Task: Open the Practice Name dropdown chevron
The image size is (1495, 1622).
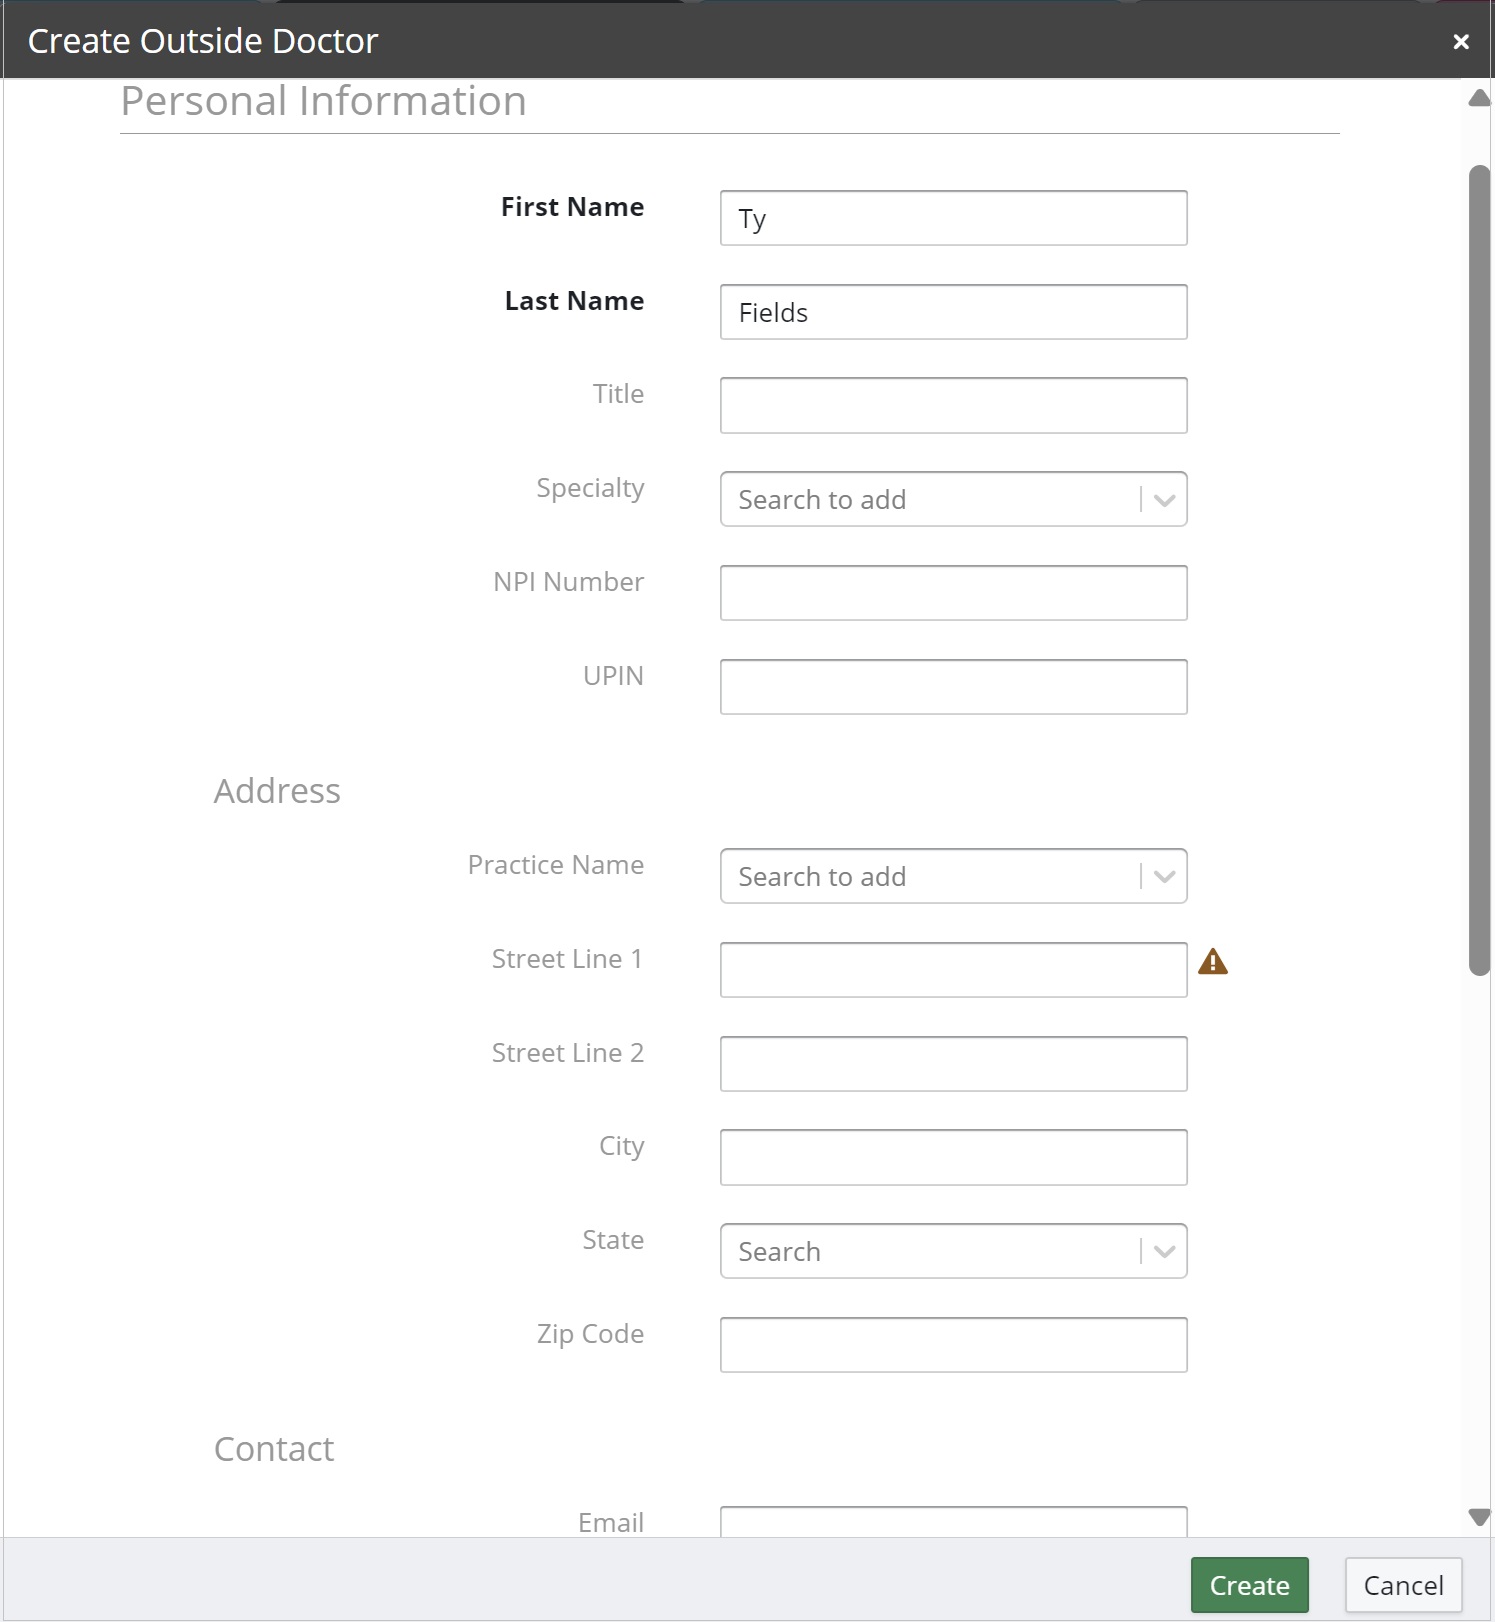Action: pos(1163,877)
